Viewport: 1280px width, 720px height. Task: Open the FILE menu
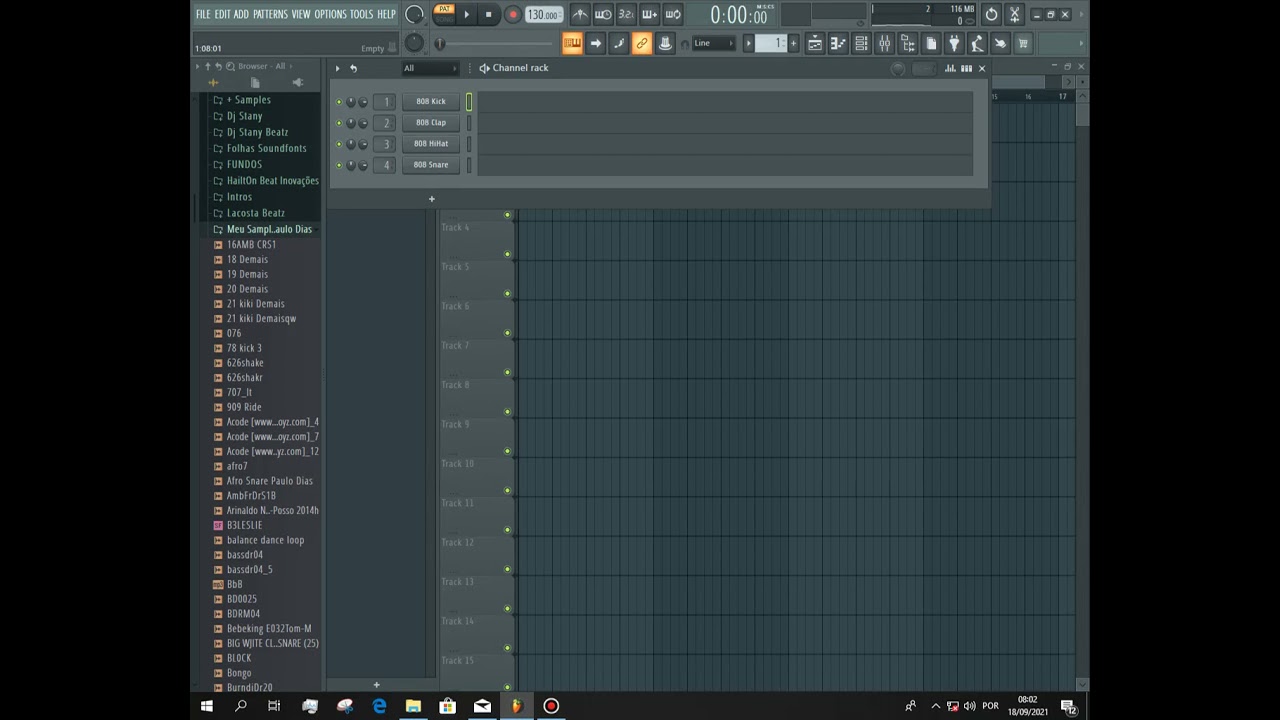pyautogui.click(x=203, y=14)
